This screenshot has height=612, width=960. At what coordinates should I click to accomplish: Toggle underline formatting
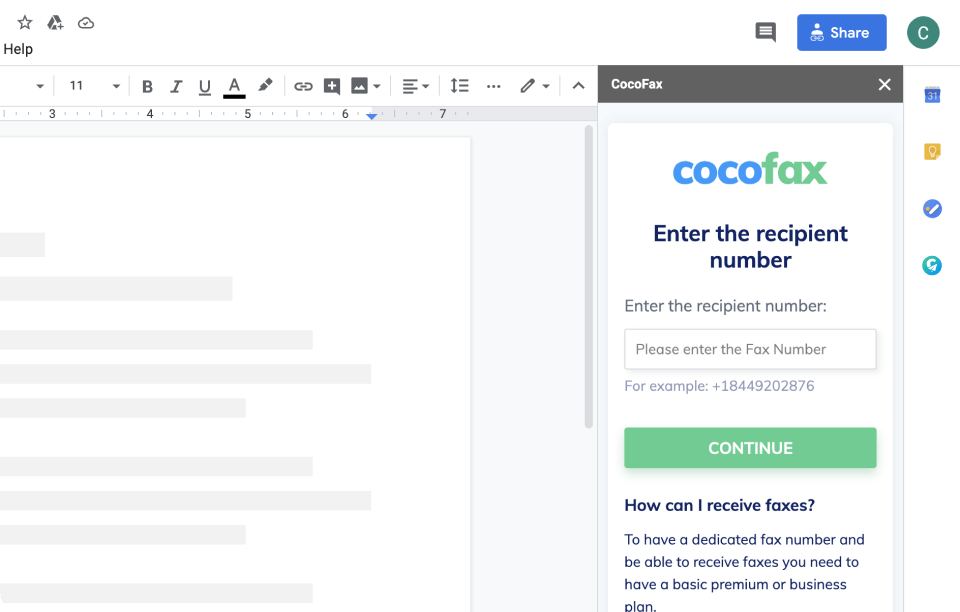pyautogui.click(x=204, y=87)
